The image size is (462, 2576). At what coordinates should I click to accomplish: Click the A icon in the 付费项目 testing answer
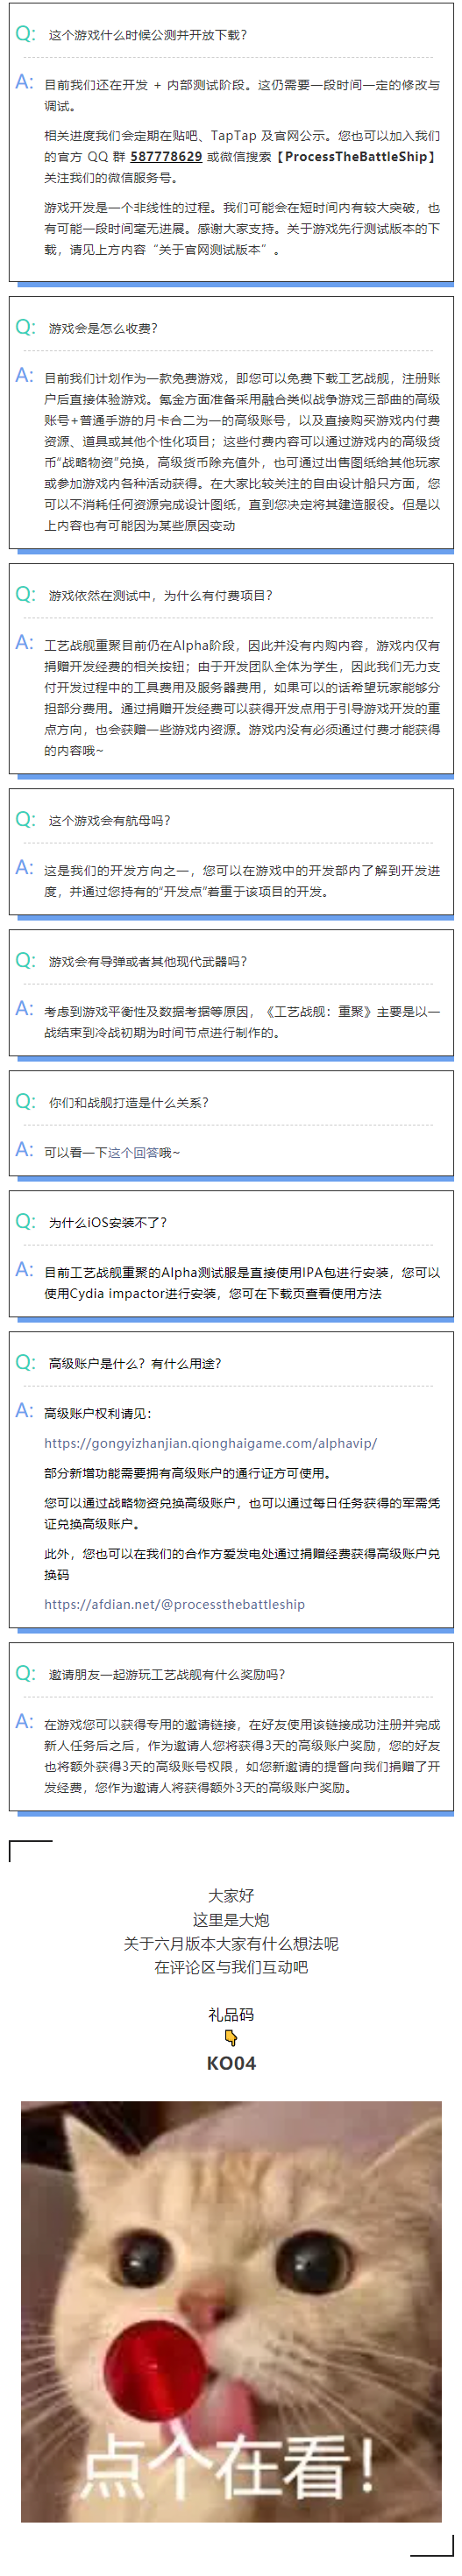tap(25, 643)
